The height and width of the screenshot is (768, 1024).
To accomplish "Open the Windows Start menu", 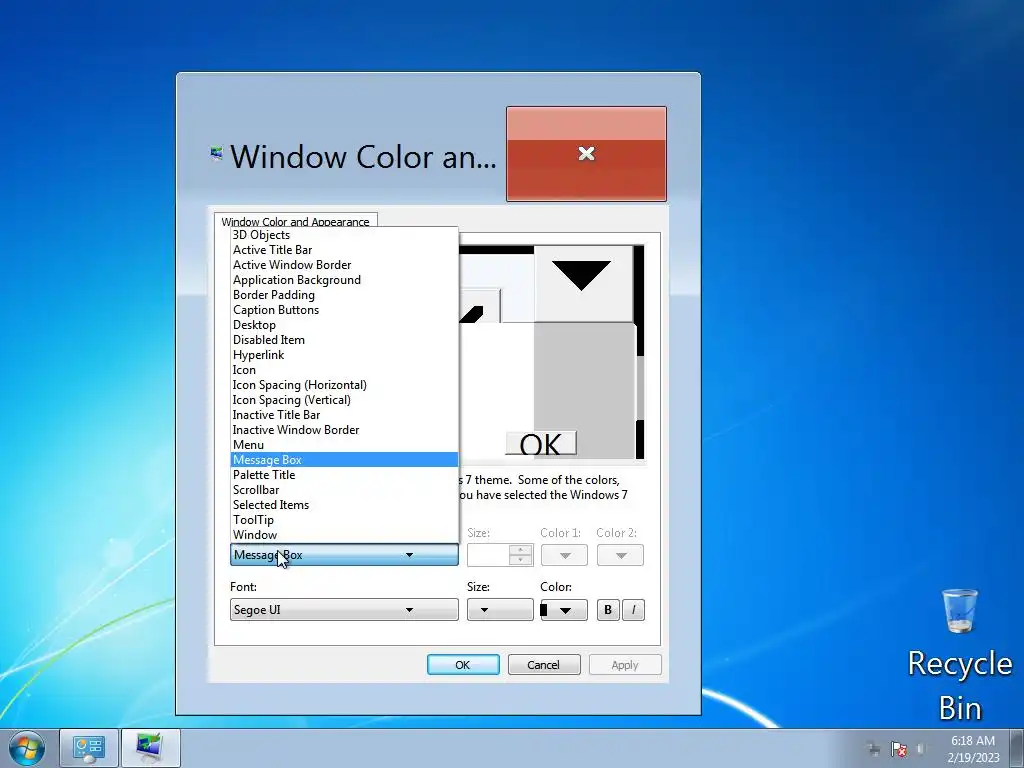I will (x=27, y=748).
